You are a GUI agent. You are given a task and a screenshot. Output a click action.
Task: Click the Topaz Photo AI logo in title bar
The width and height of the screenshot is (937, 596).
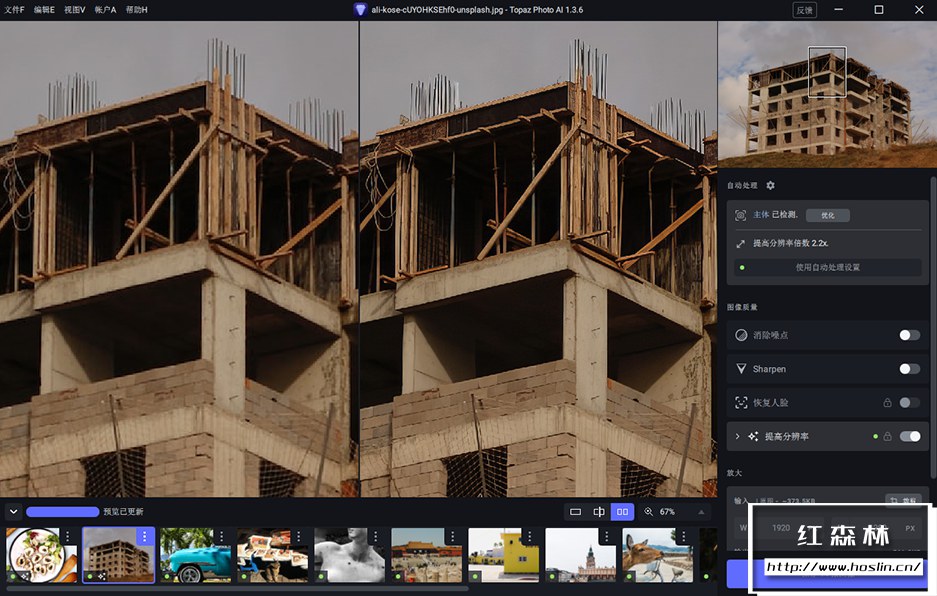(x=360, y=10)
